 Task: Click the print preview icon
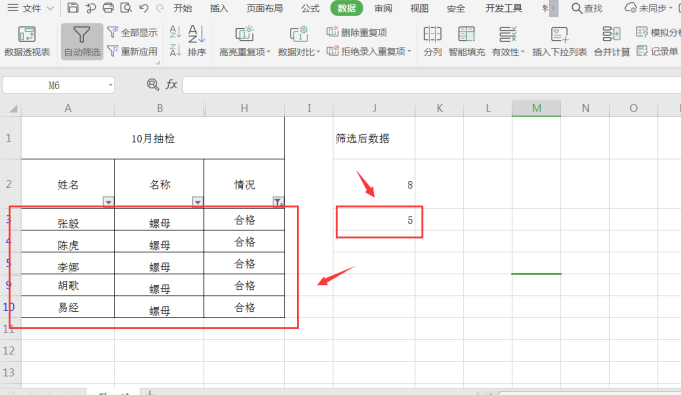(126, 8)
